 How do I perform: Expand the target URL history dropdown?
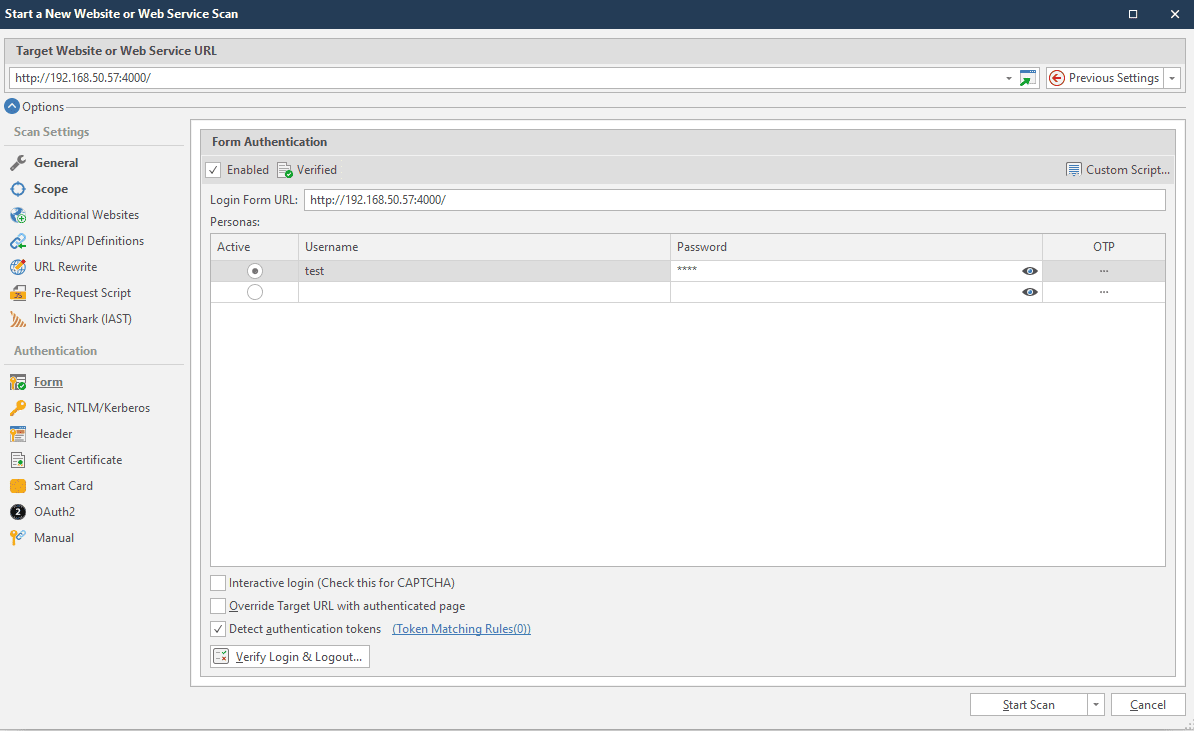point(1008,78)
